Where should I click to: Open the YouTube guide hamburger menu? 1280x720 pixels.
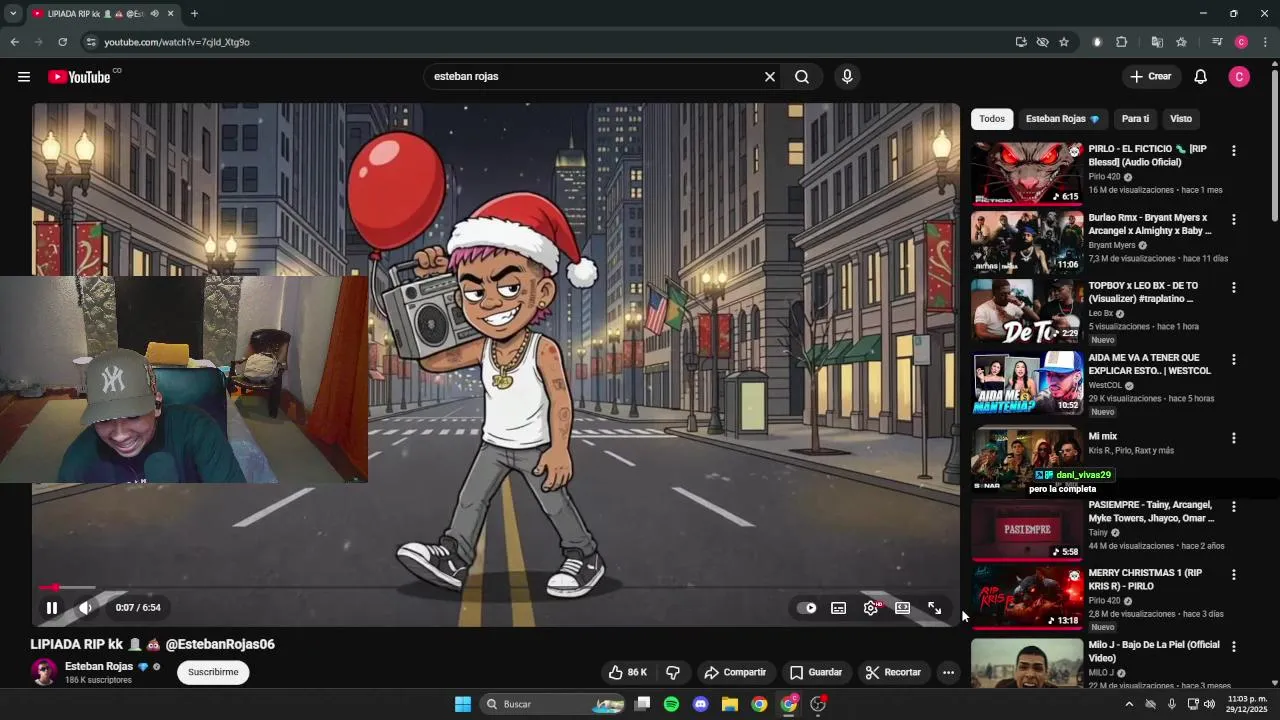24,77
